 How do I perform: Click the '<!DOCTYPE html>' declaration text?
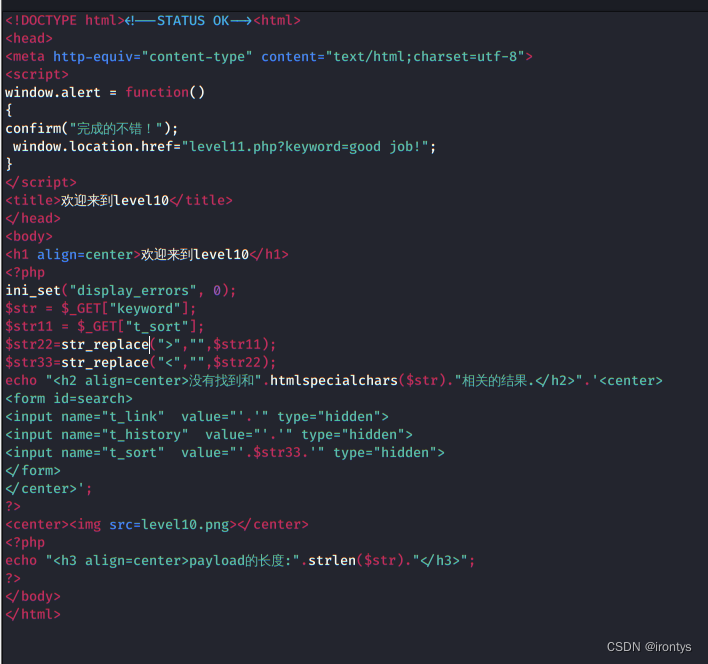(65, 21)
